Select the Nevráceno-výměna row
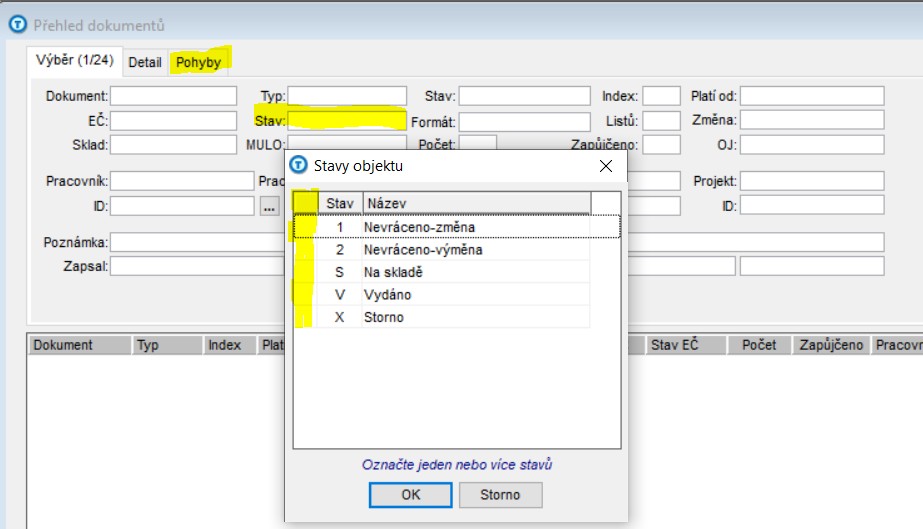The height and width of the screenshot is (529, 923). (441, 249)
